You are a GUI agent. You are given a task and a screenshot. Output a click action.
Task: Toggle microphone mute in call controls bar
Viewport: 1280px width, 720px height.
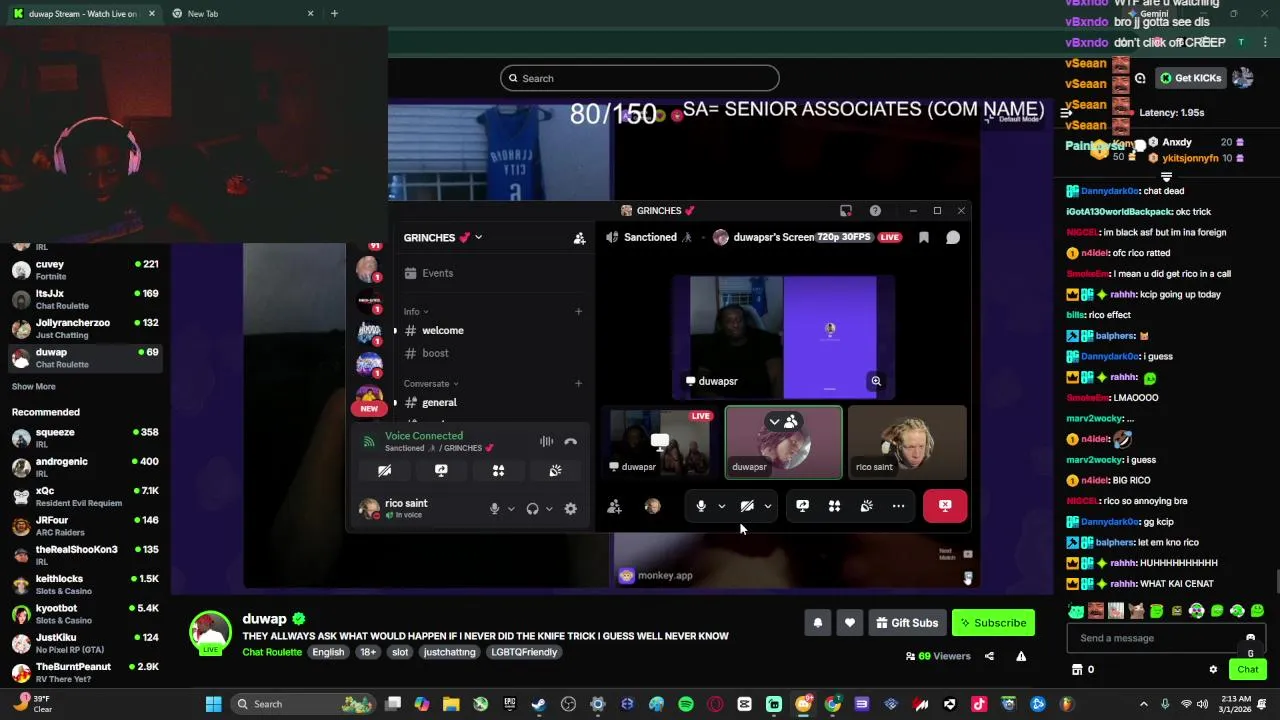[x=701, y=506]
